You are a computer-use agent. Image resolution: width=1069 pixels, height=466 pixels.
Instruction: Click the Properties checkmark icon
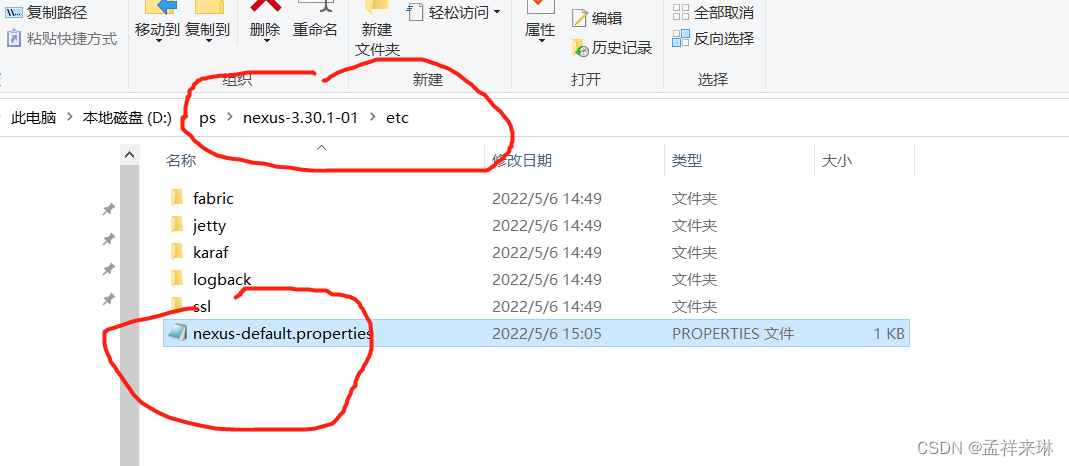[541, 6]
